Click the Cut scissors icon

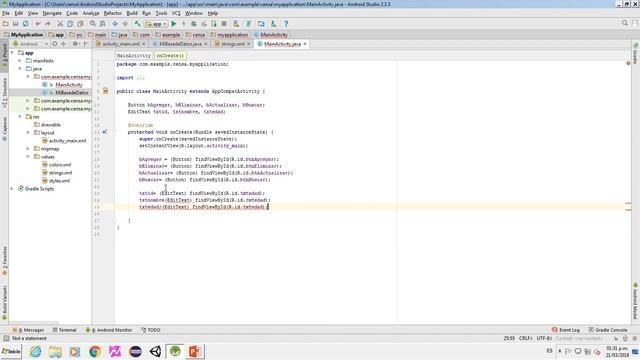(x=60, y=24)
